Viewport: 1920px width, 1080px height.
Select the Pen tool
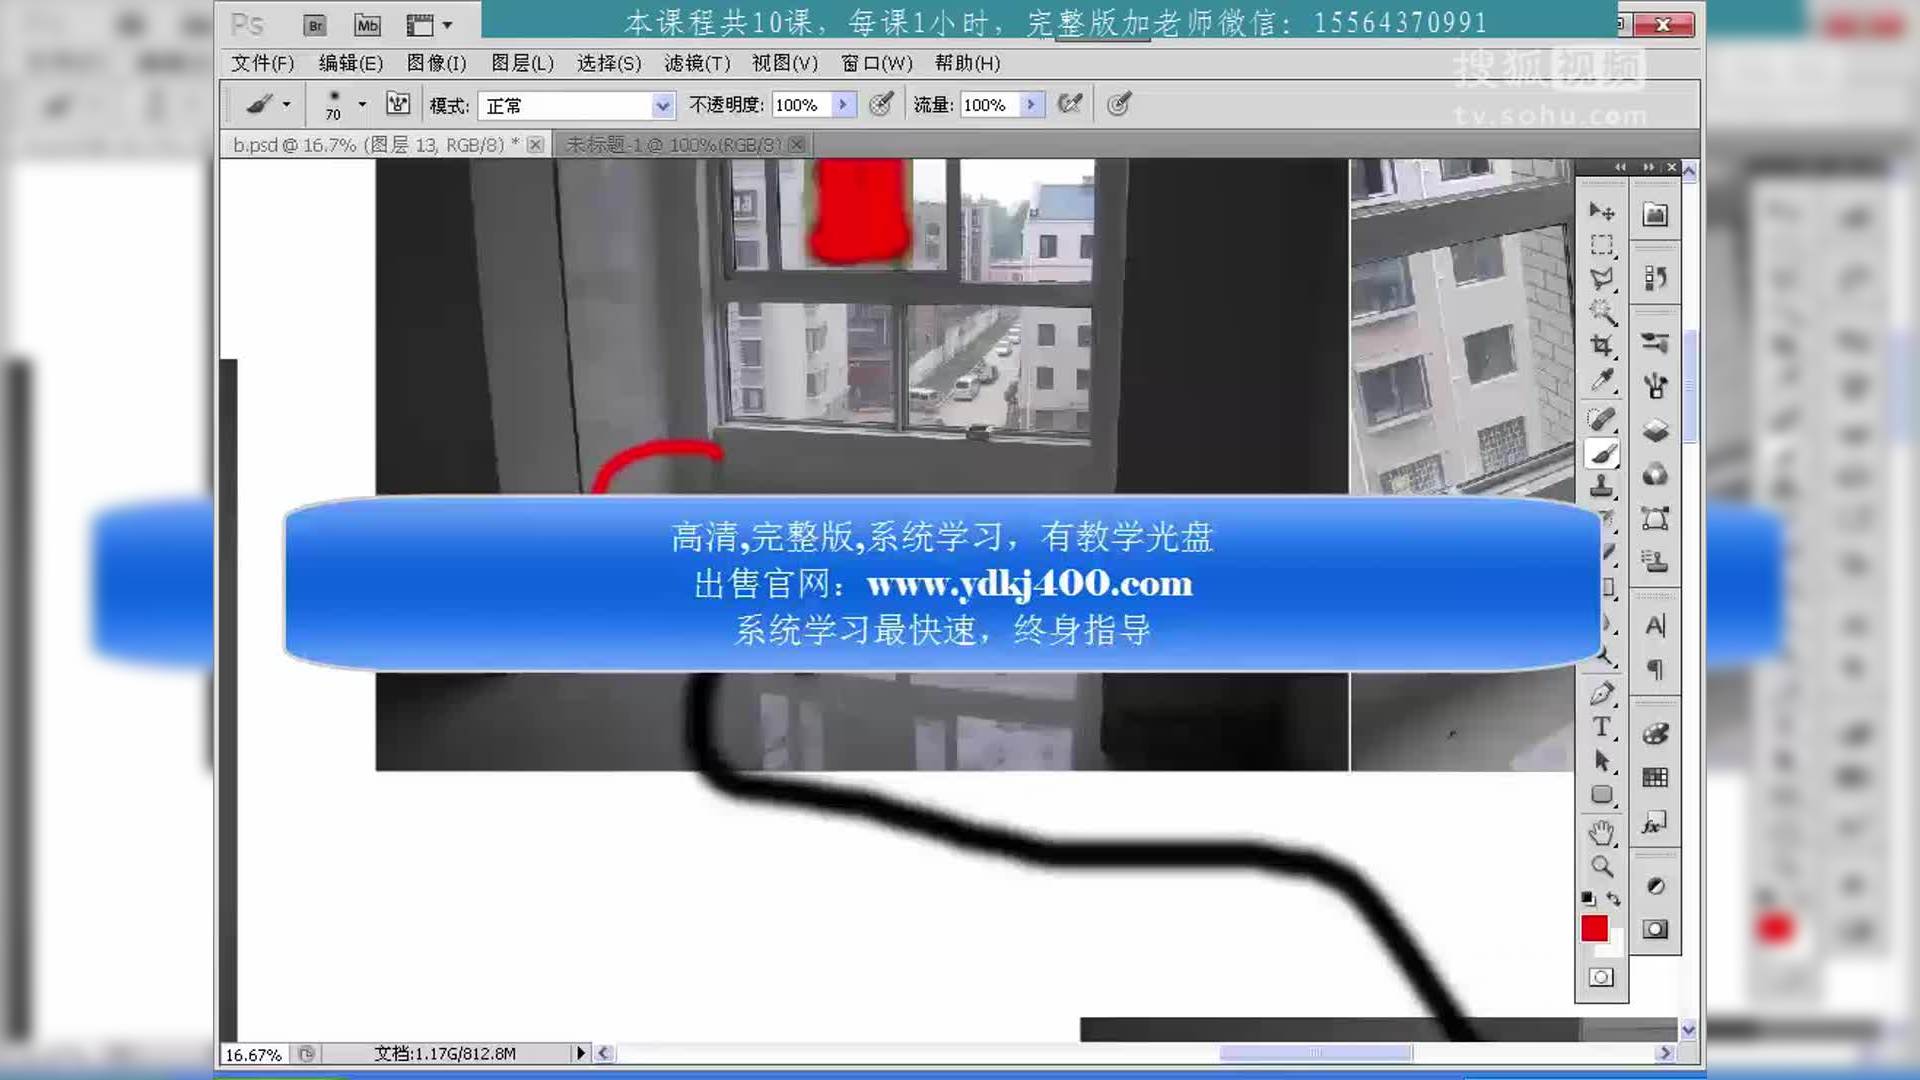[x=1602, y=693]
